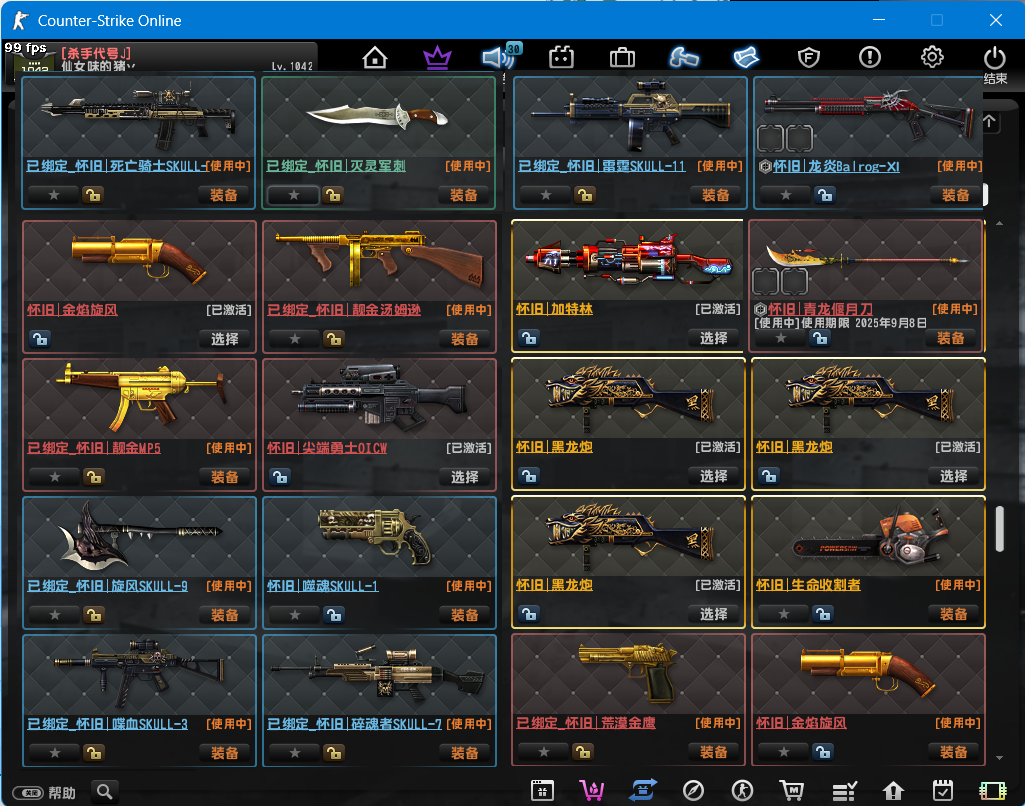
Task: Click the gold lock on 荒漠金鹰 card
Action: pos(582,752)
